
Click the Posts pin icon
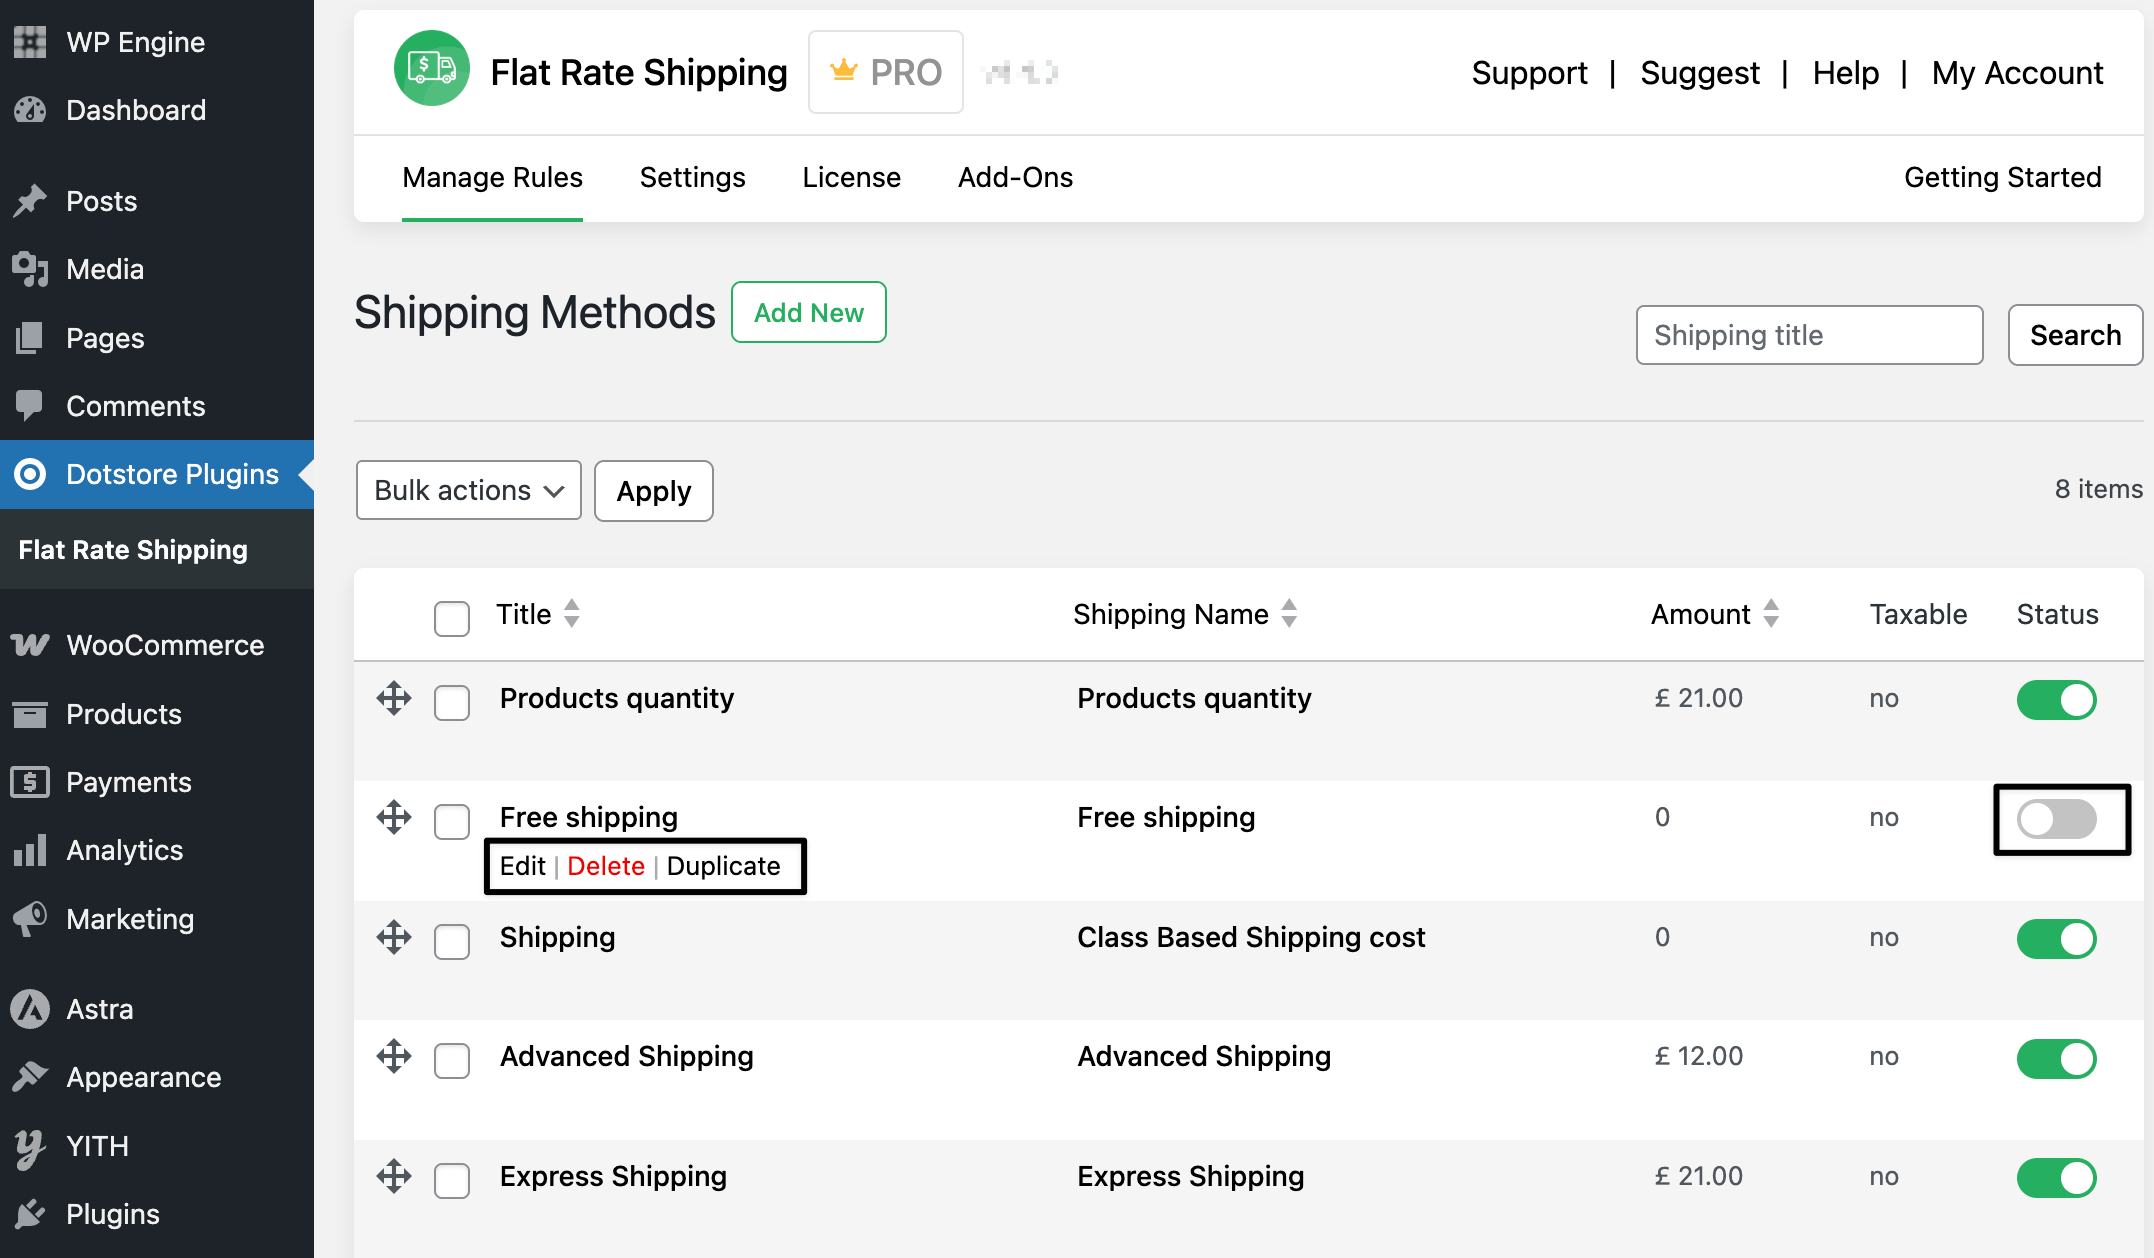pos(30,201)
